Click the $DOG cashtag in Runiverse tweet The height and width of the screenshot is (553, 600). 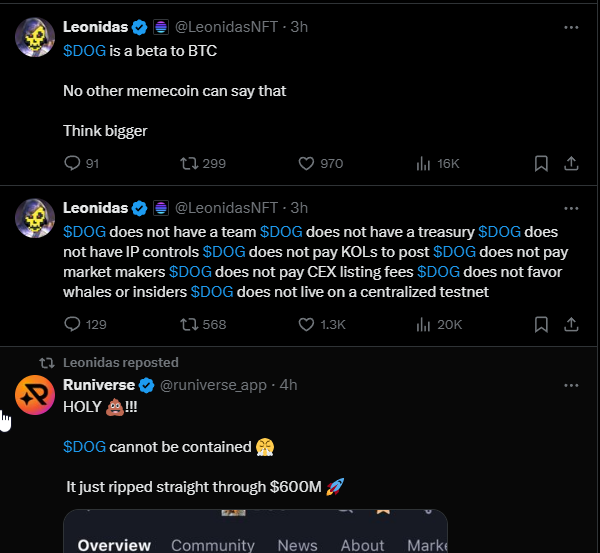coord(81,446)
